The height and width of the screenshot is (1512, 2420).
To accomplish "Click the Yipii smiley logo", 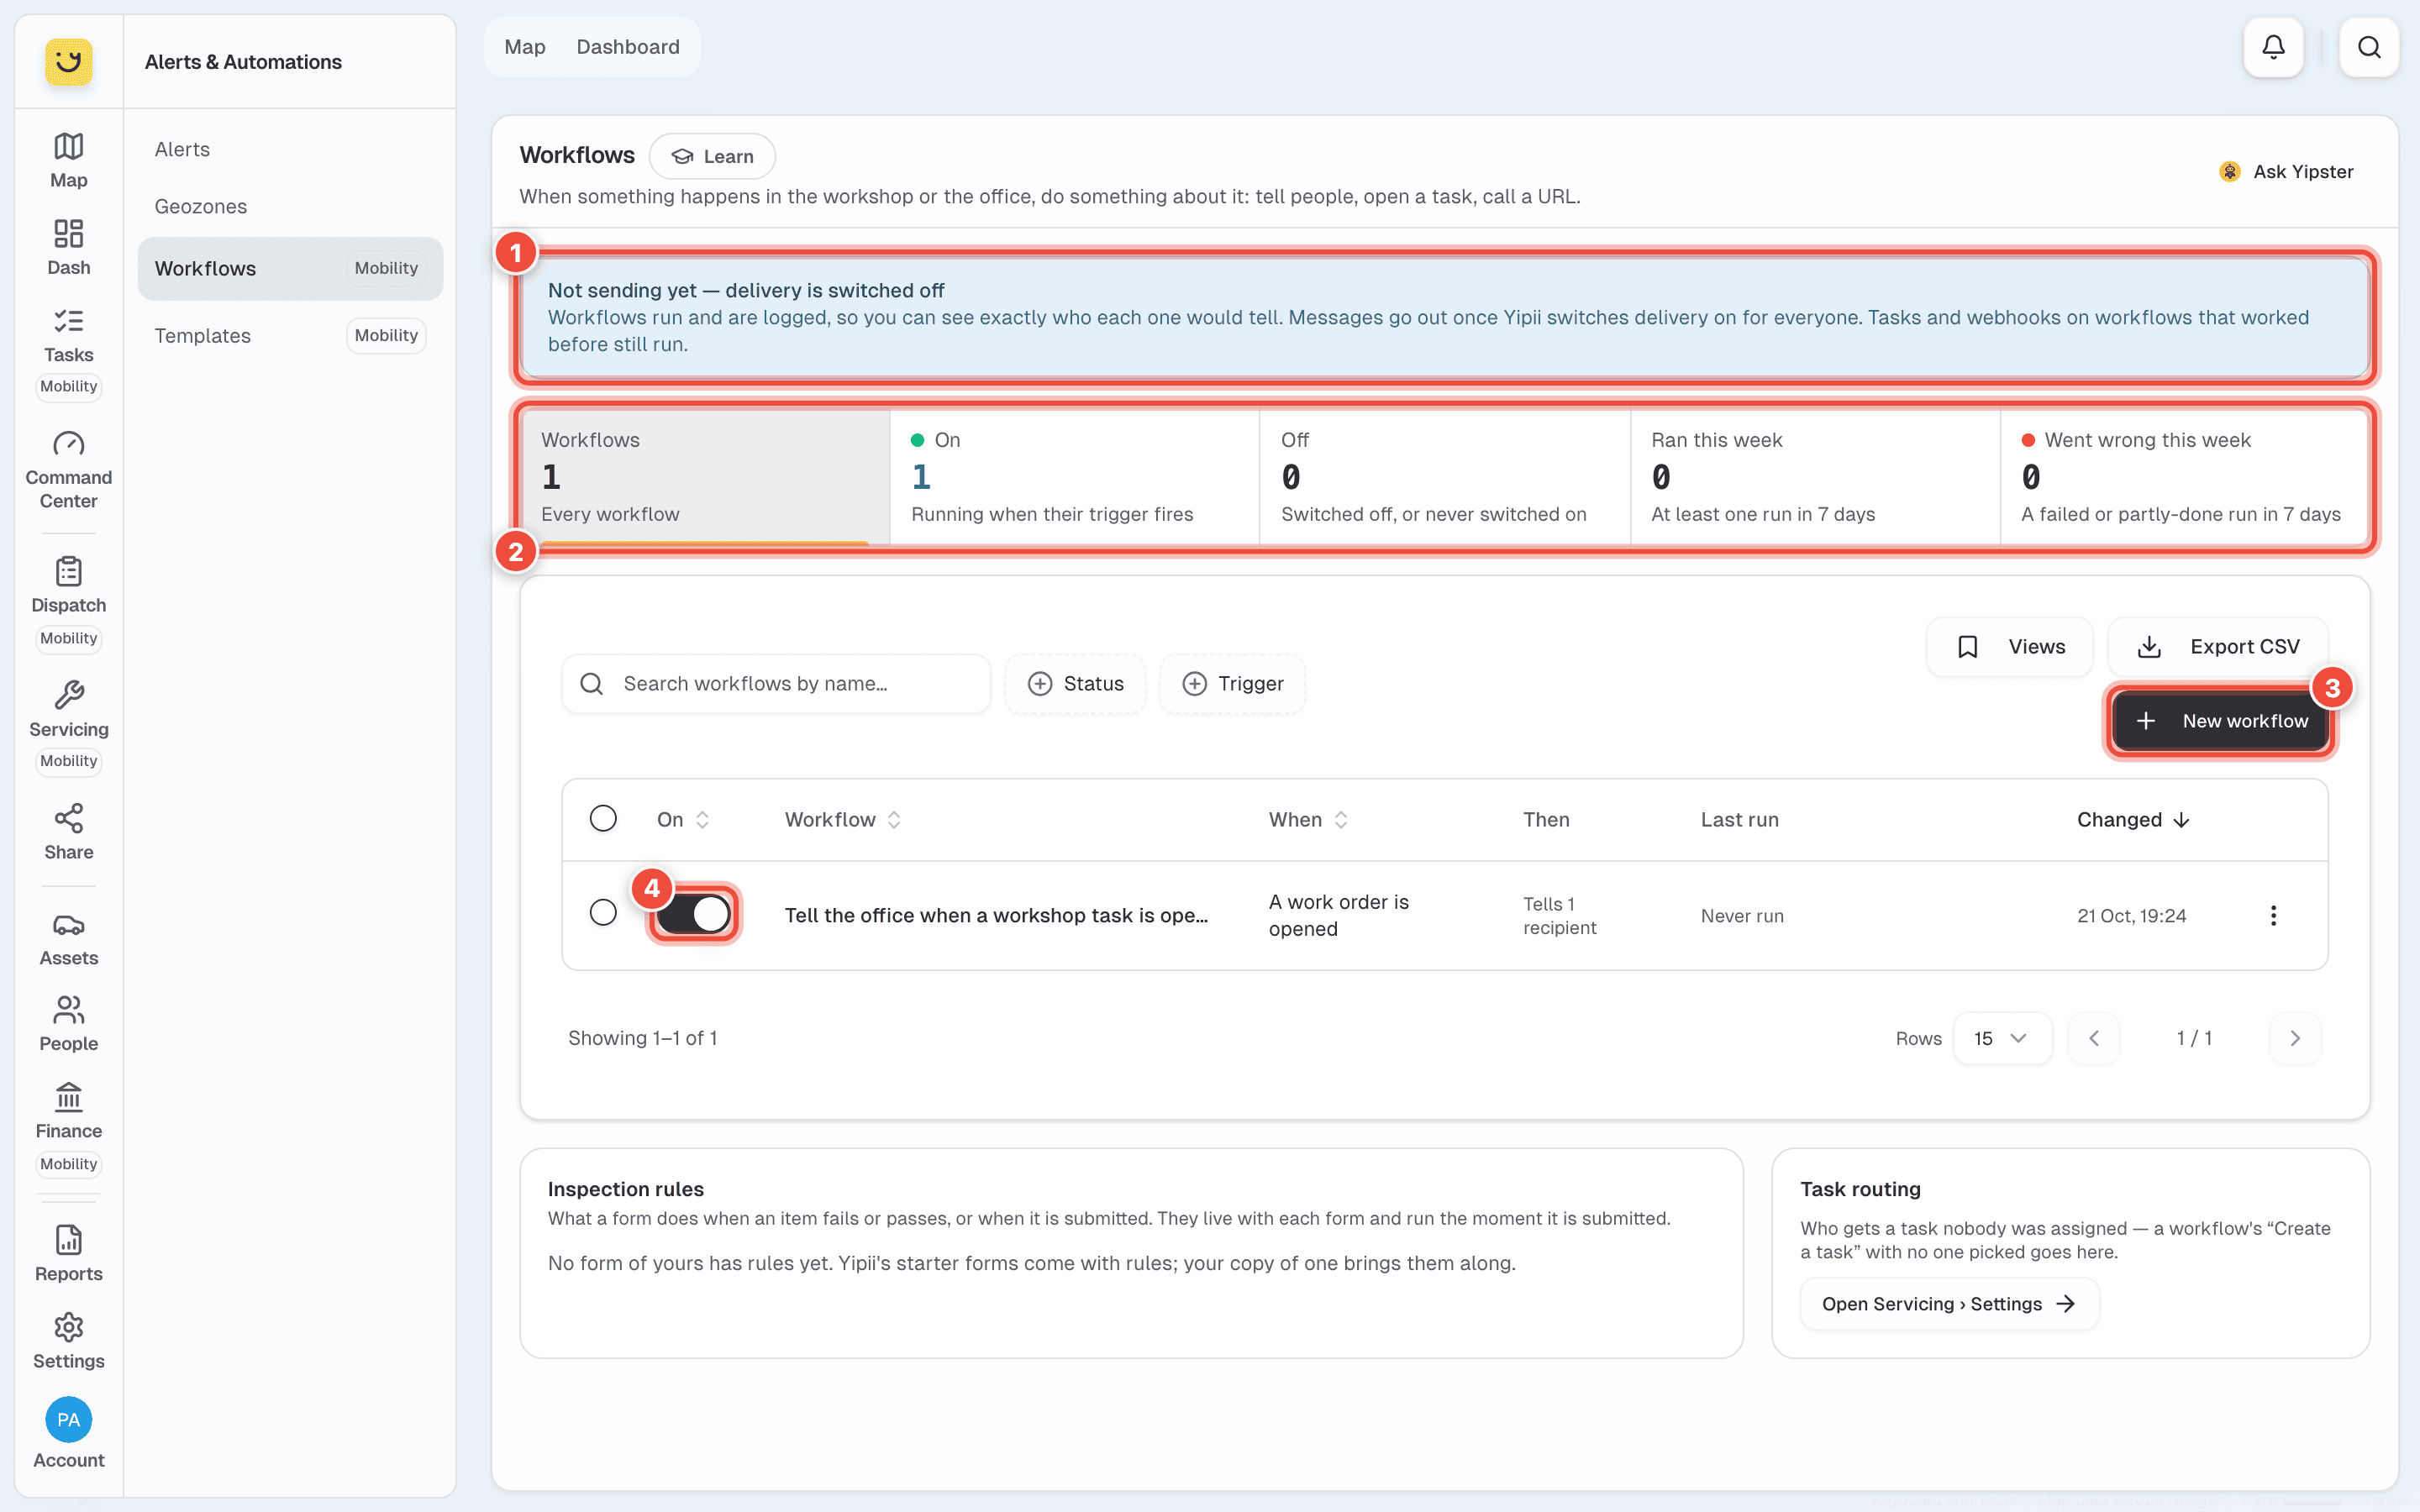I will (x=68, y=62).
